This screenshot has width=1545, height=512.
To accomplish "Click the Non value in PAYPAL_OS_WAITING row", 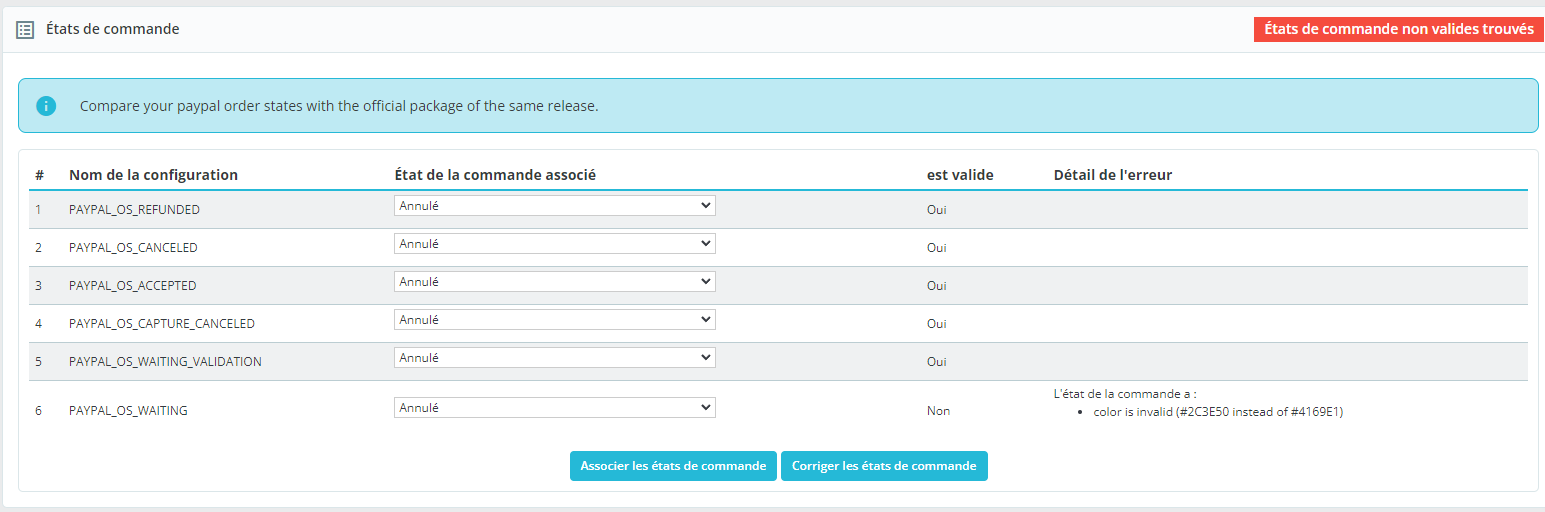I will pyautogui.click(x=938, y=411).
